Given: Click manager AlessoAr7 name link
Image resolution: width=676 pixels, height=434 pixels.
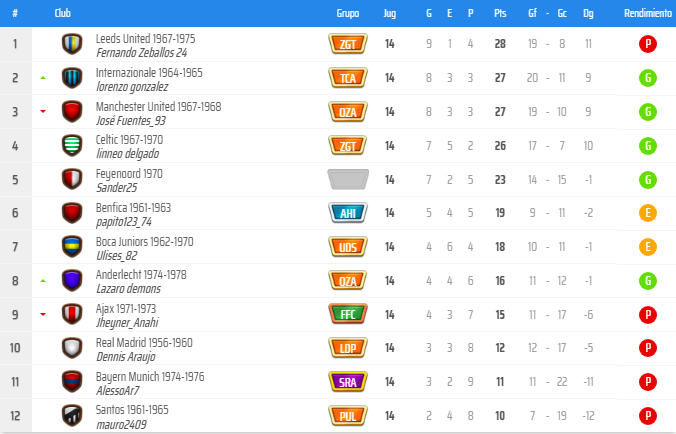Looking at the screenshot, I should 118,391.
